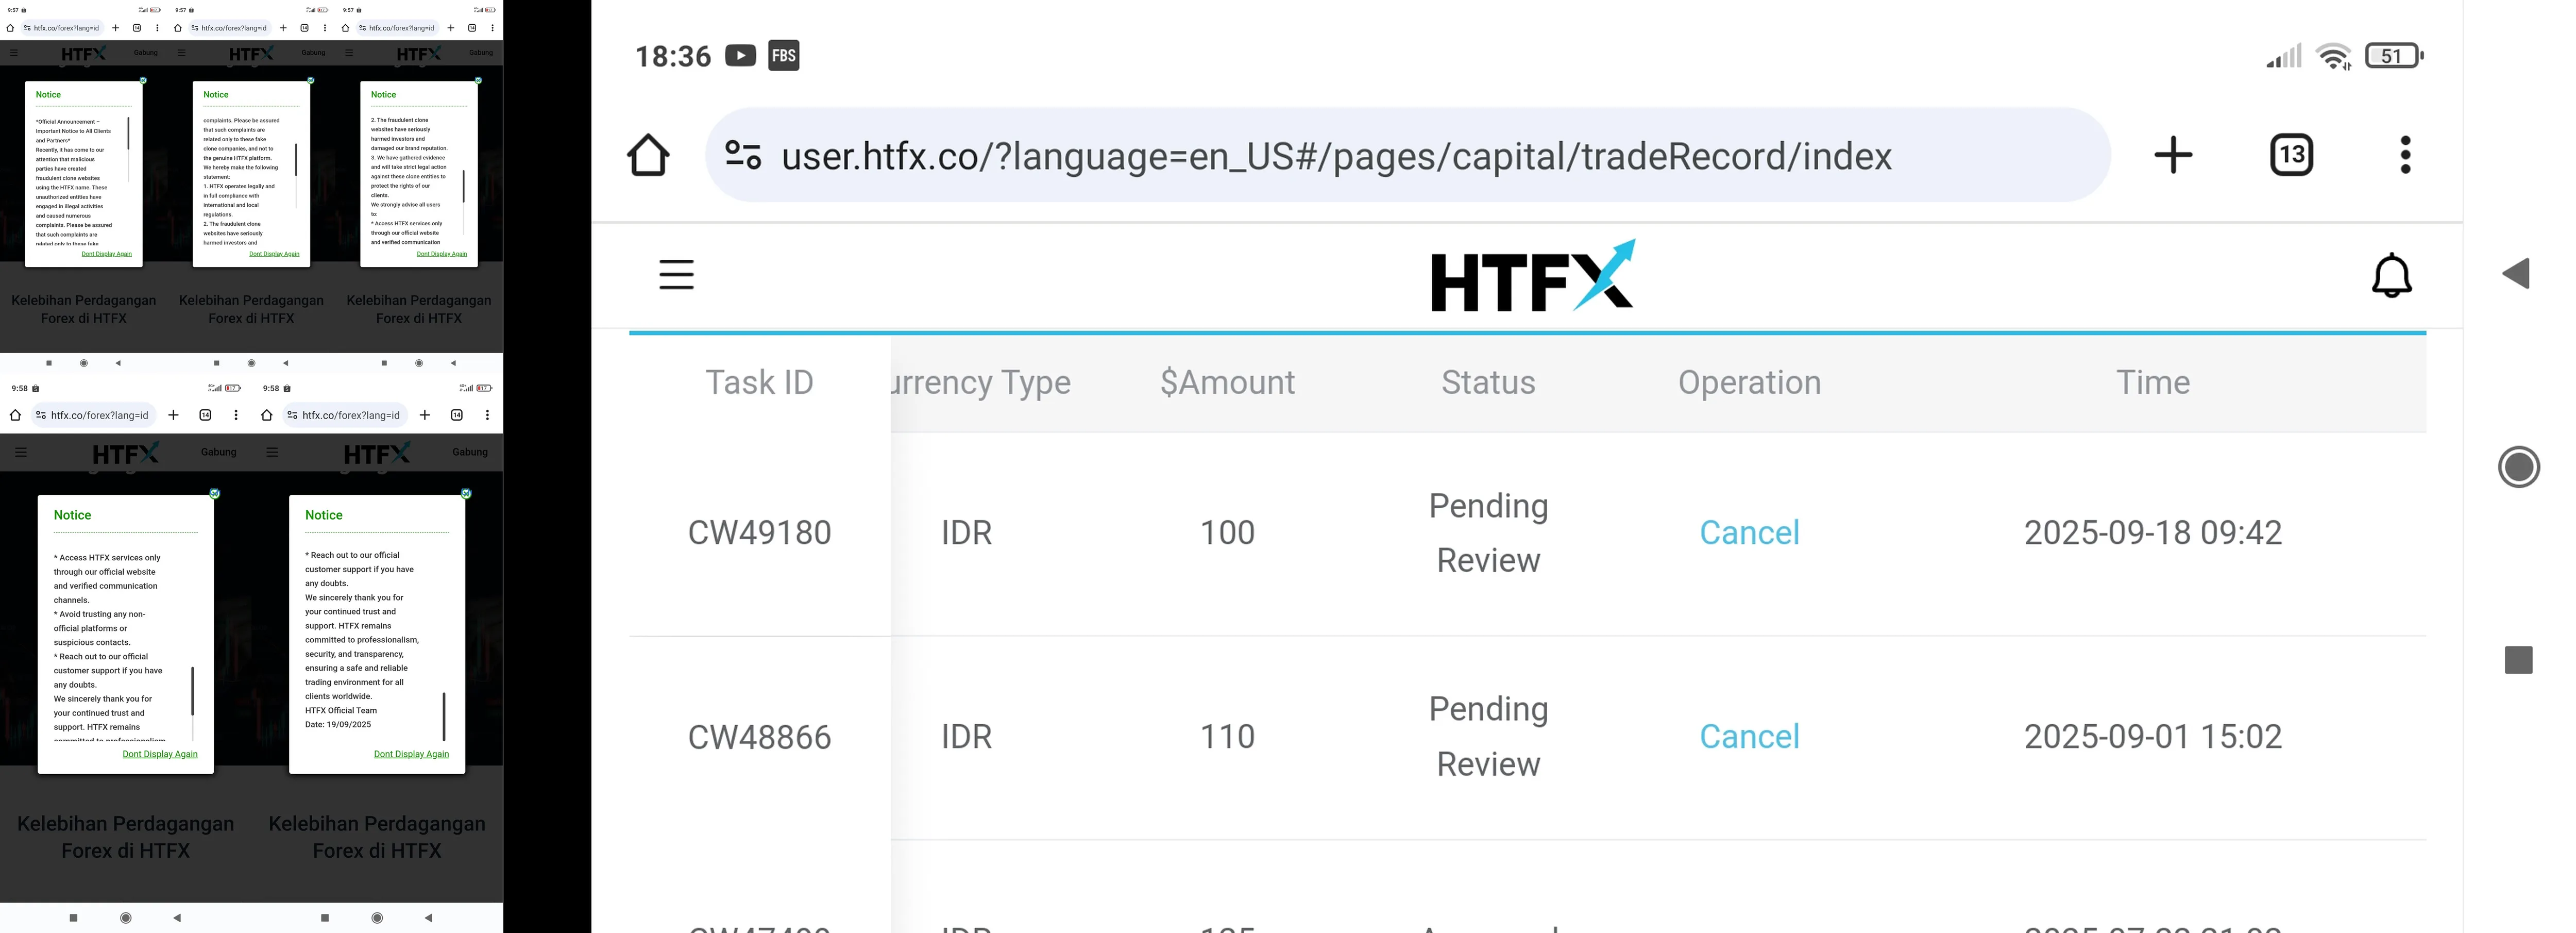
Task: Close the notice starting with 'Official Announcement'
Action: (143, 81)
